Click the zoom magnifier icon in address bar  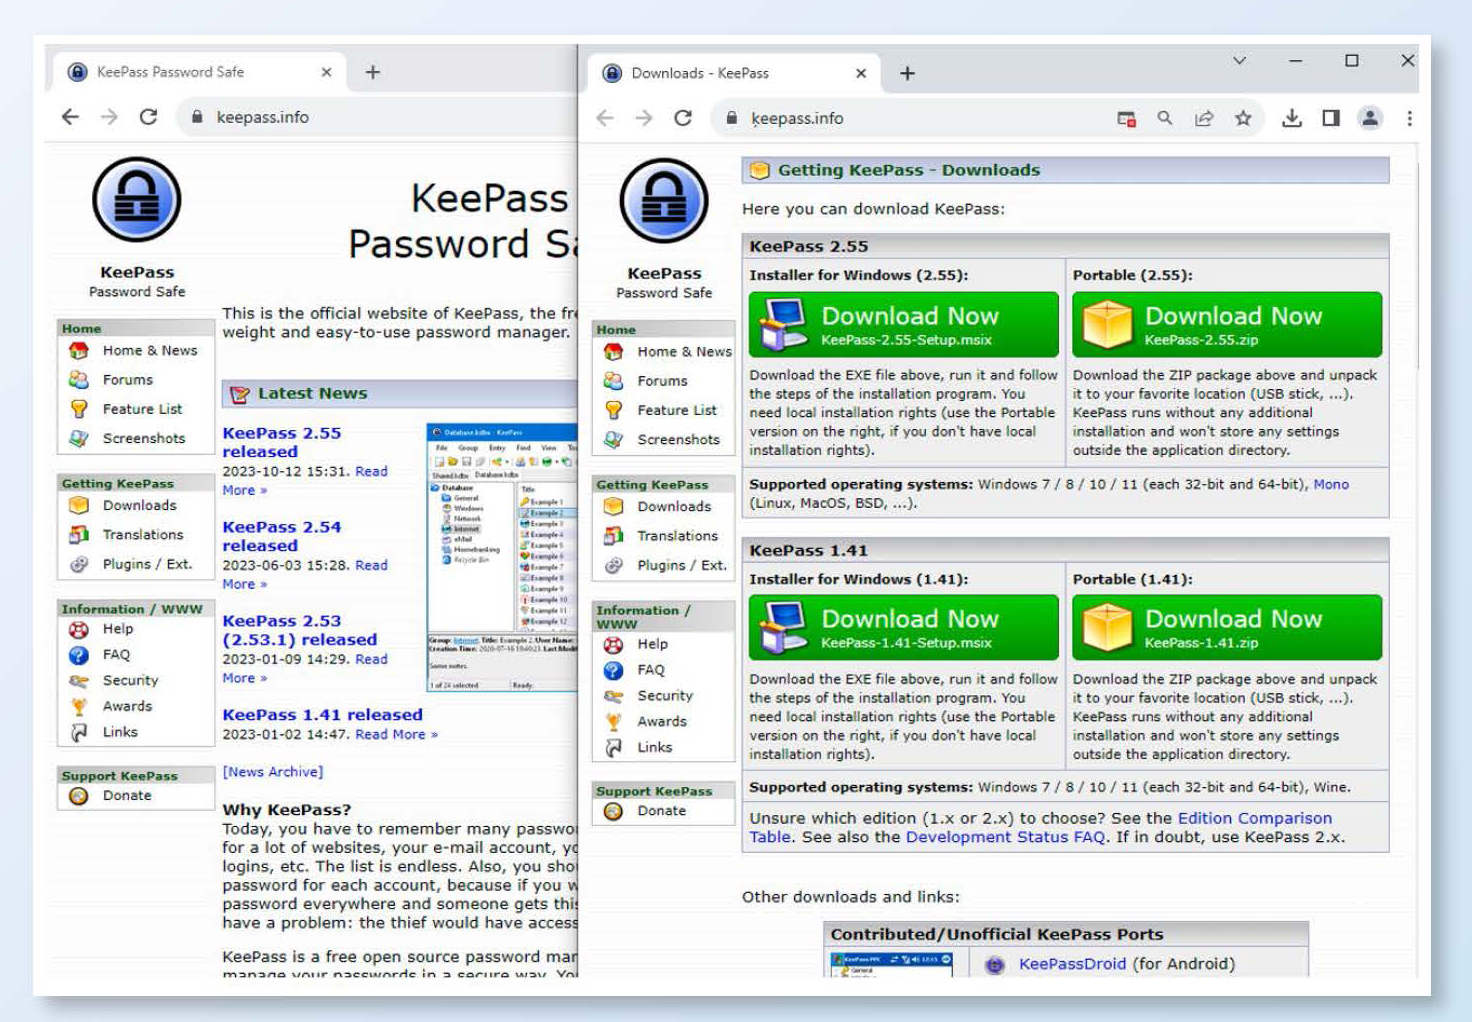click(1165, 118)
